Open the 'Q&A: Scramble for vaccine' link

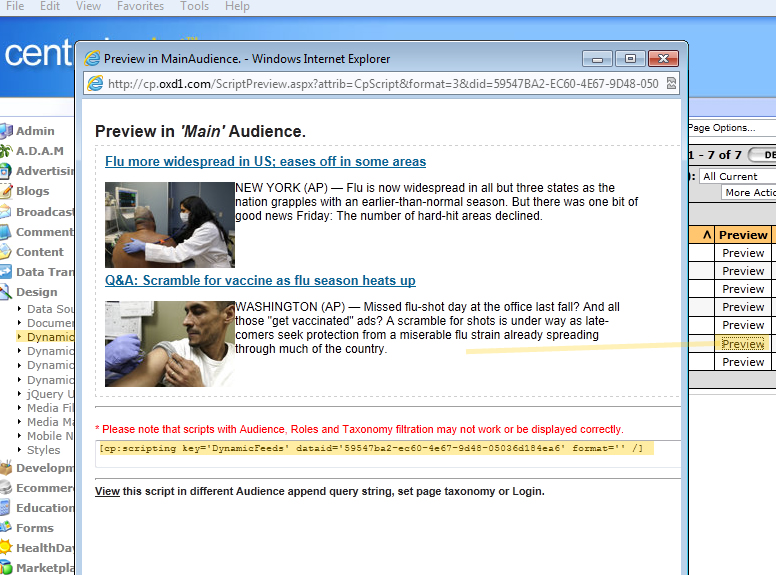(x=260, y=280)
